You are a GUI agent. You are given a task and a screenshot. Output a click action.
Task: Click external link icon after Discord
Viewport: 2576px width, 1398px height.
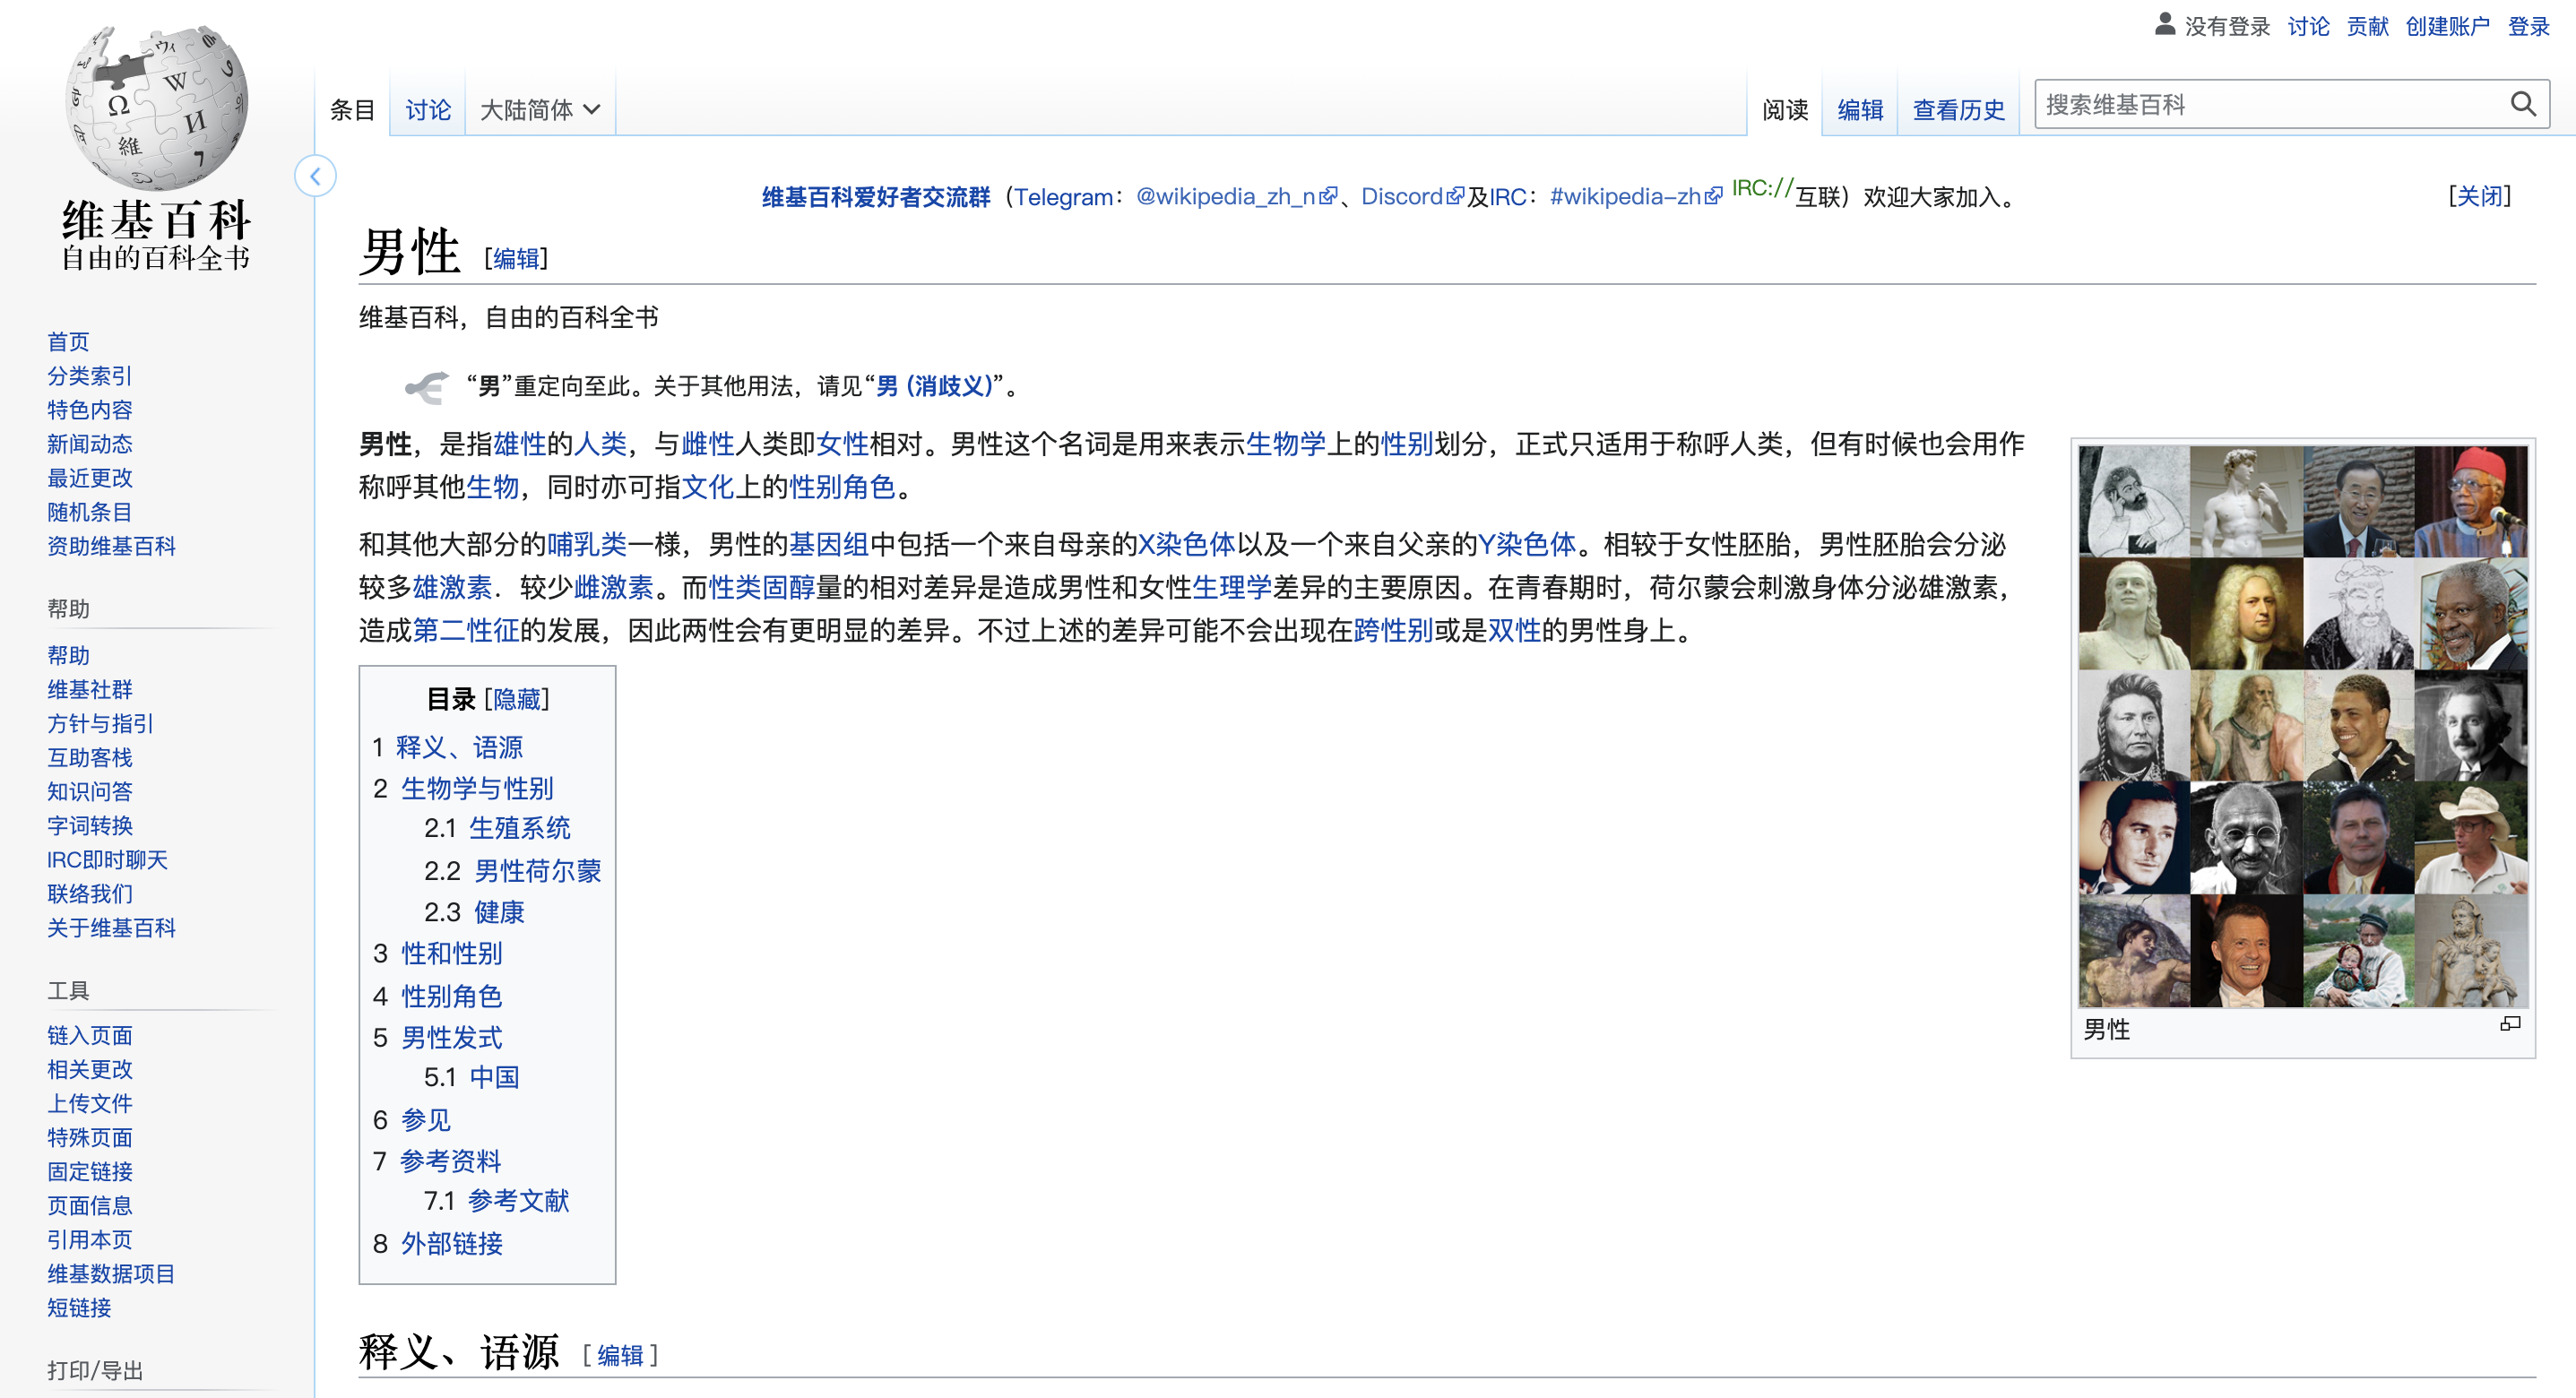(x=1455, y=196)
